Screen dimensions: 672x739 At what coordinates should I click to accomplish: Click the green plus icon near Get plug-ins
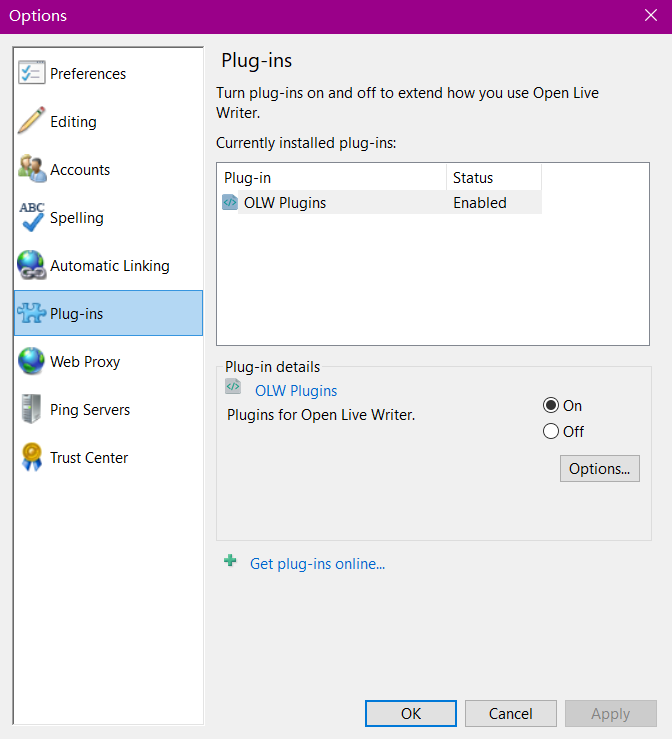pyautogui.click(x=230, y=561)
